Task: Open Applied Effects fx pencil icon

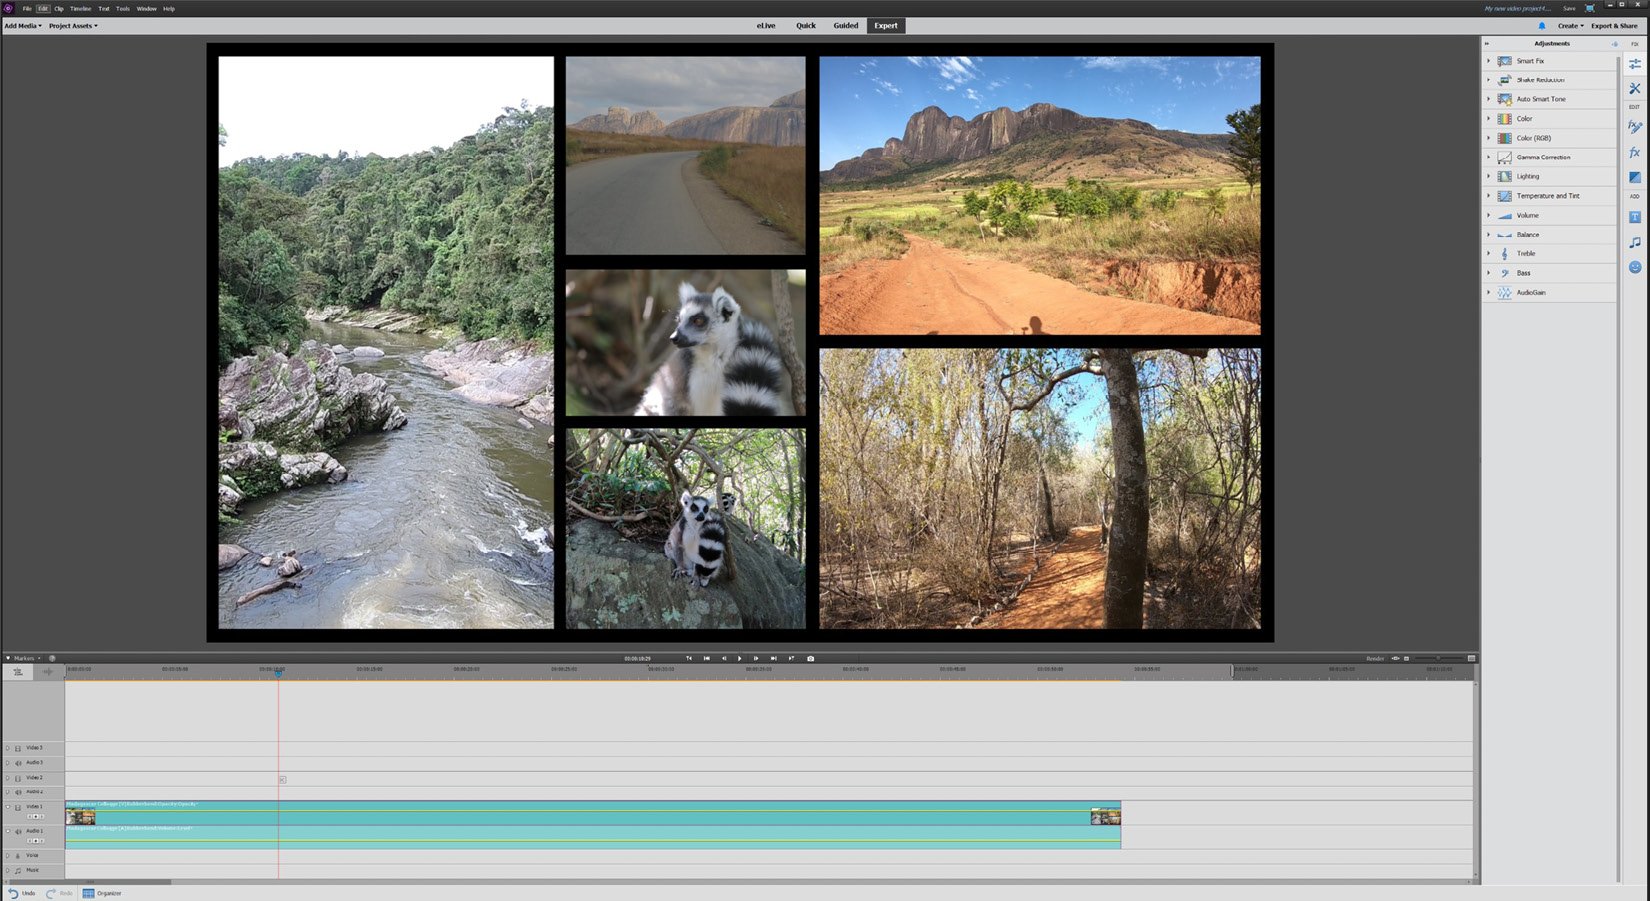Action: pos(1634,127)
